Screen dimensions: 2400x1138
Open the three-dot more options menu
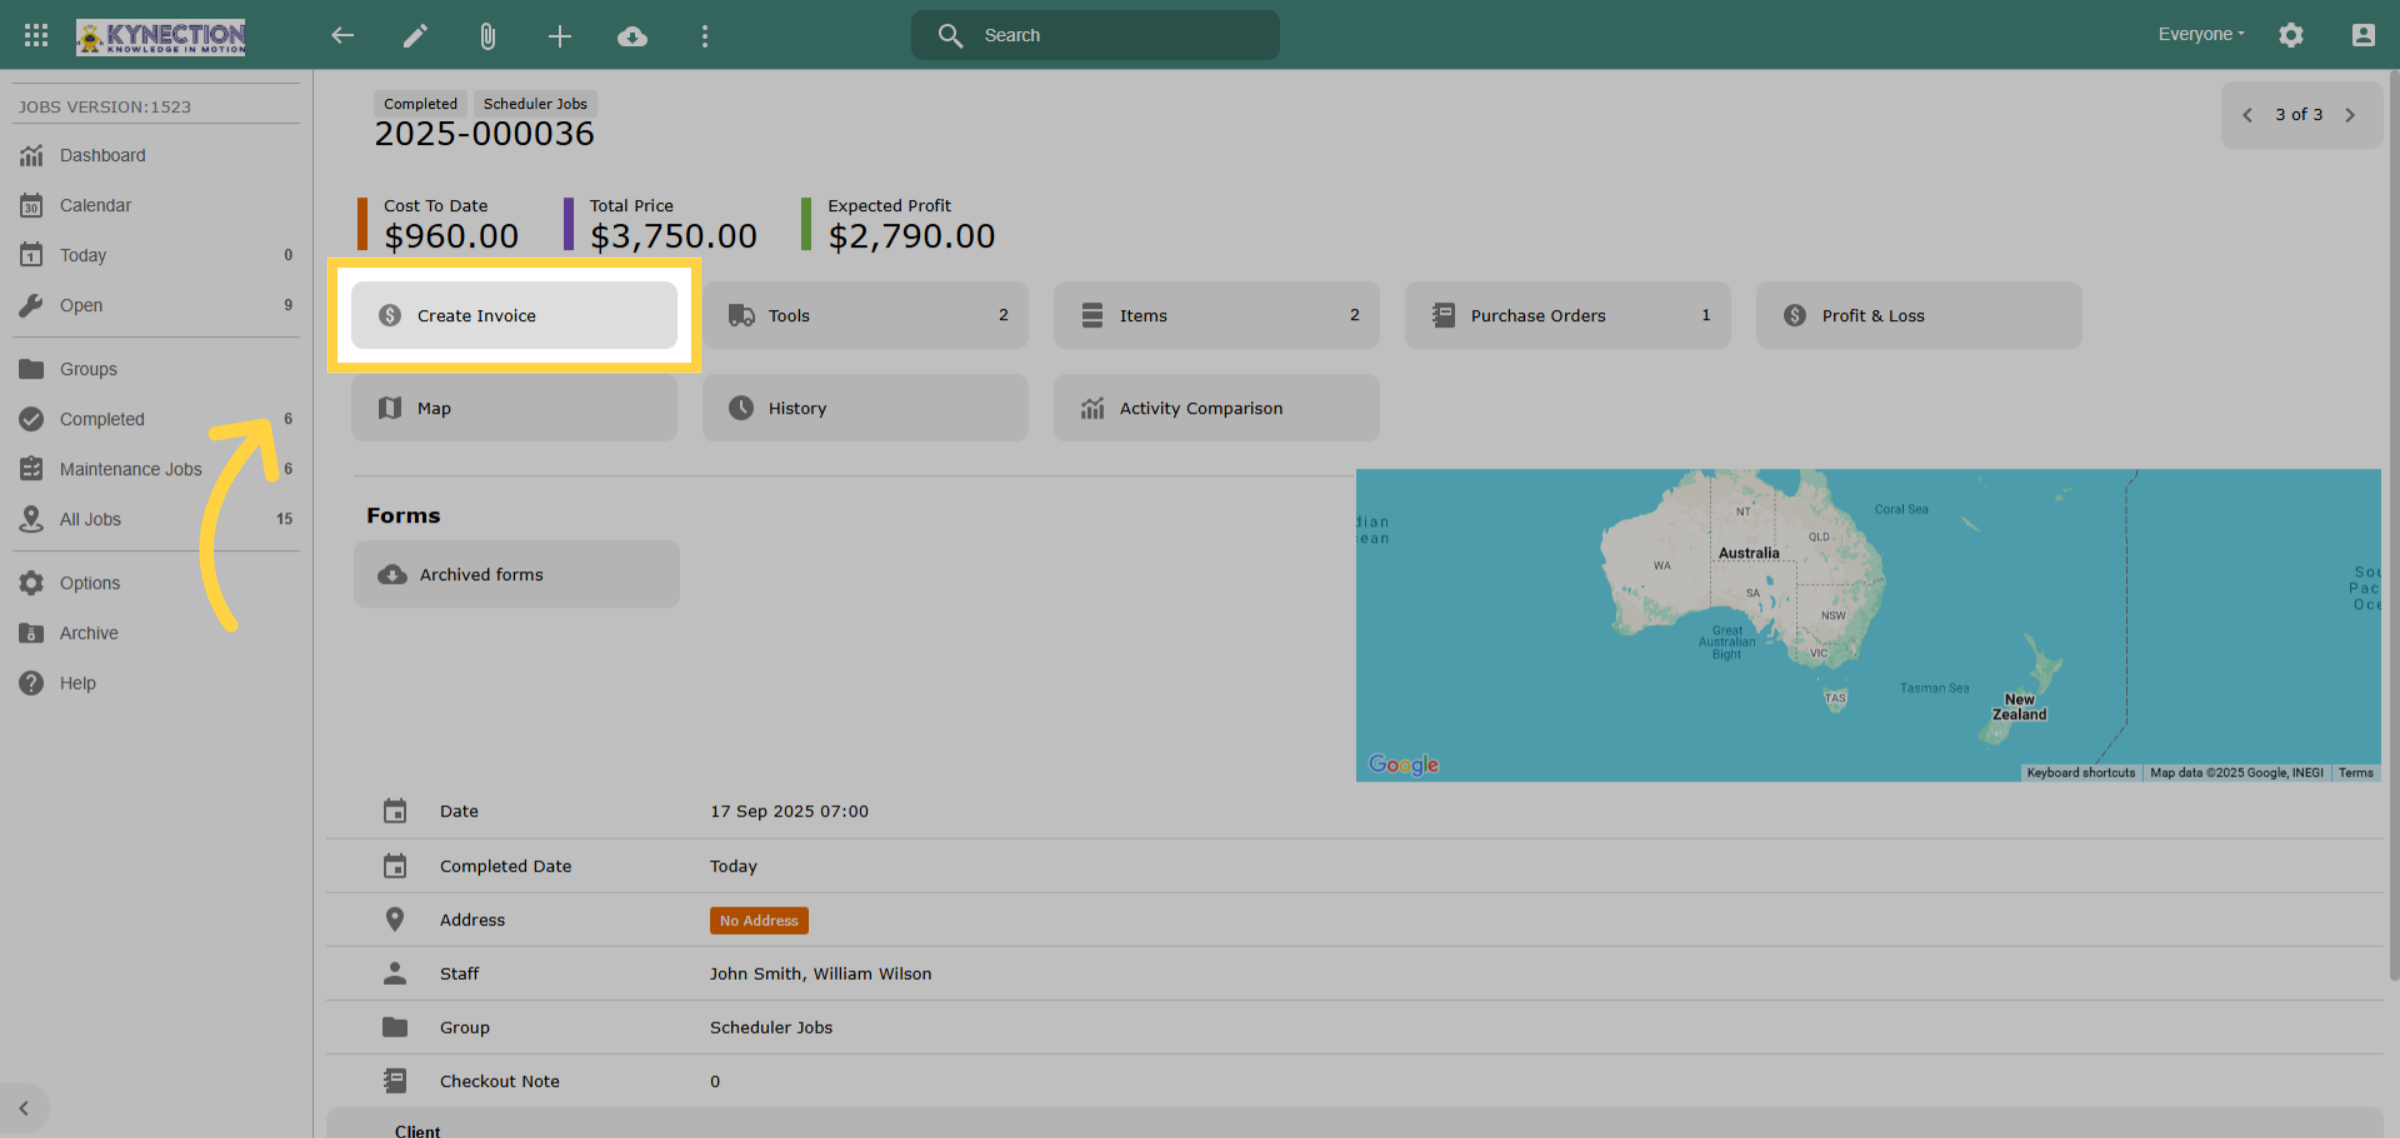click(705, 37)
